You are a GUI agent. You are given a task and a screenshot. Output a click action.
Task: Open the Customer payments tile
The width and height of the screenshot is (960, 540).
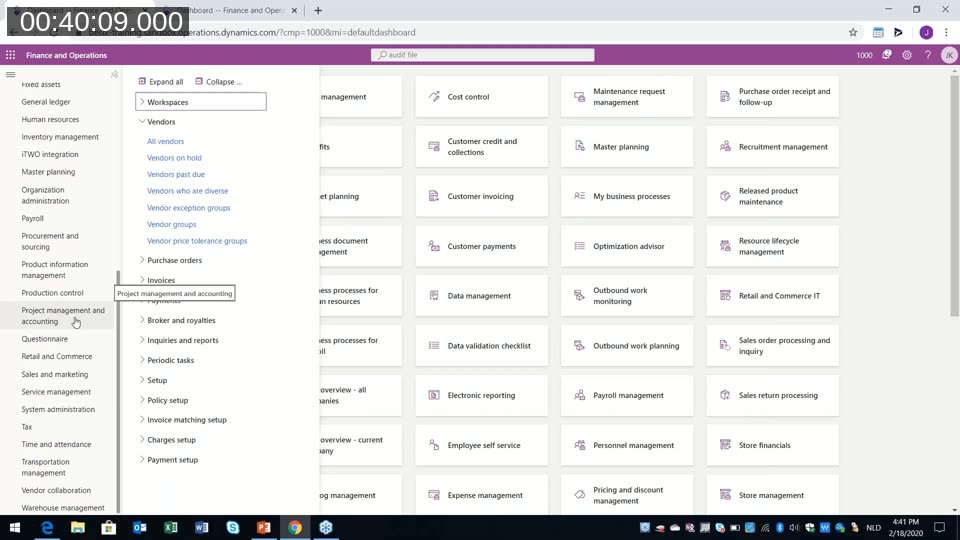482,246
